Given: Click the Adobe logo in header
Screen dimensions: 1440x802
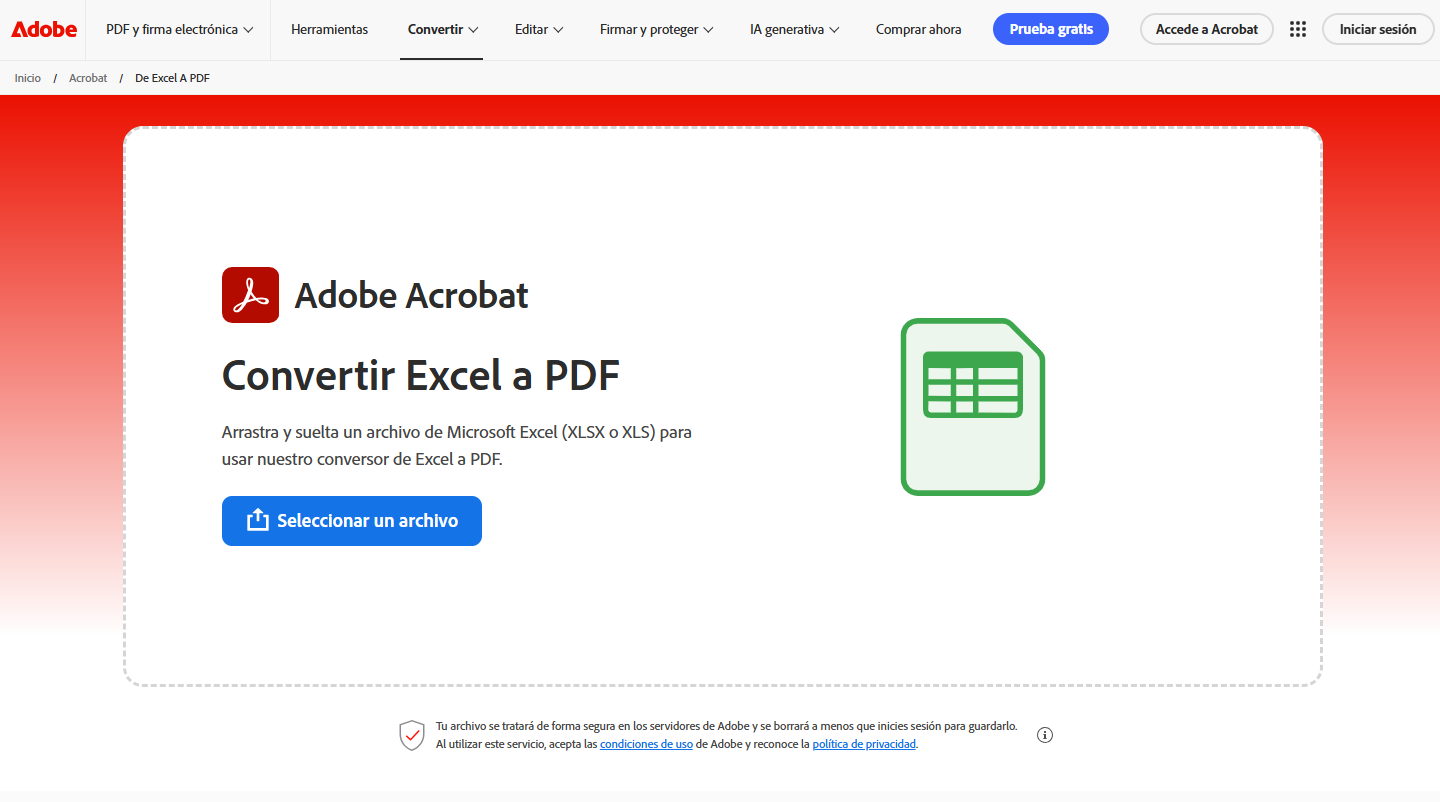Looking at the screenshot, I should coord(44,29).
